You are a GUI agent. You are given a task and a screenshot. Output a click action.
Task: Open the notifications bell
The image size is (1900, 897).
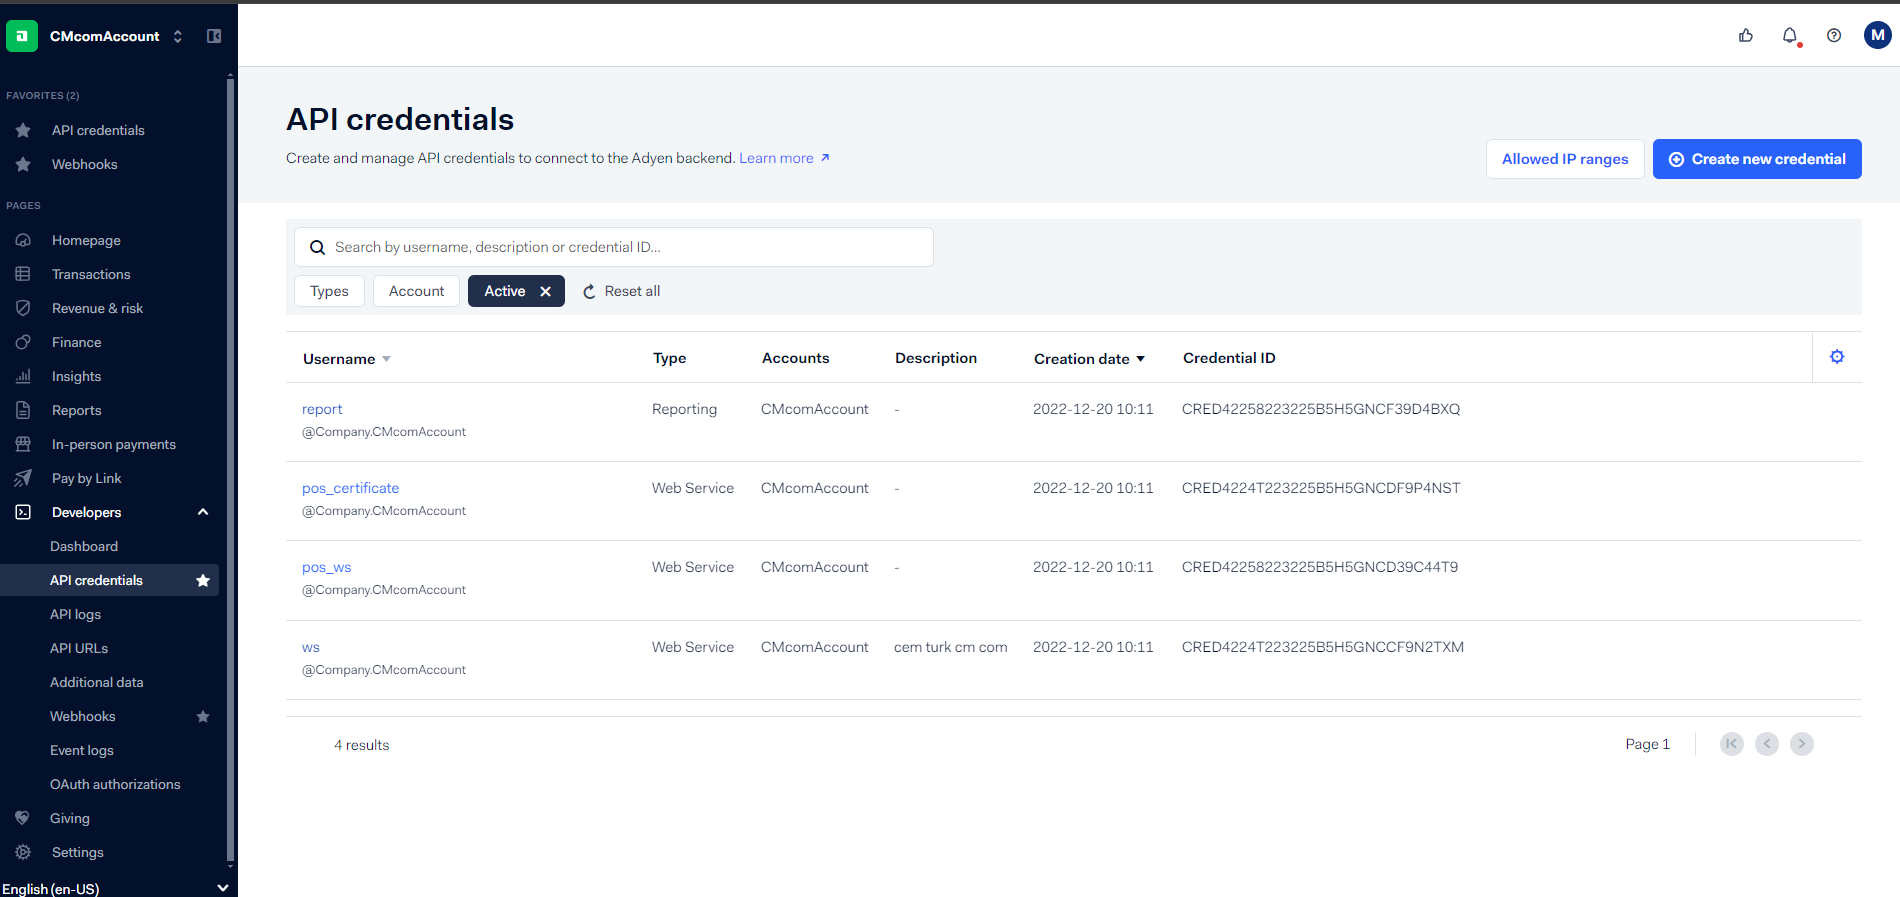click(1790, 36)
